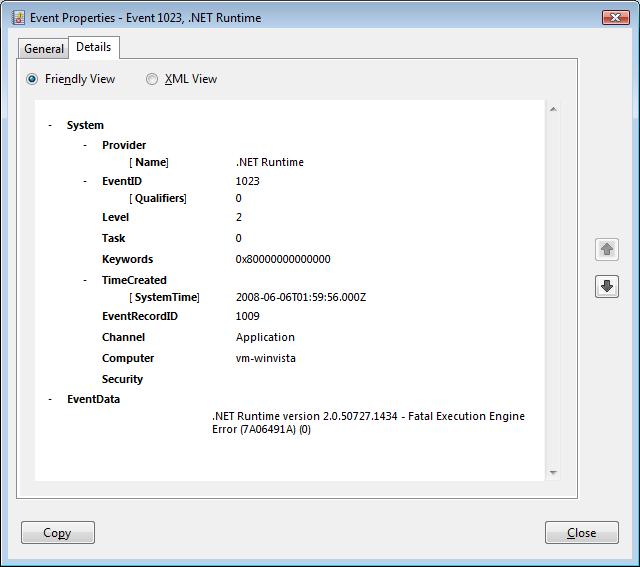Viewport: 640px width, 567px height.
Task: Click the EventID value 1023
Action: tap(247, 181)
